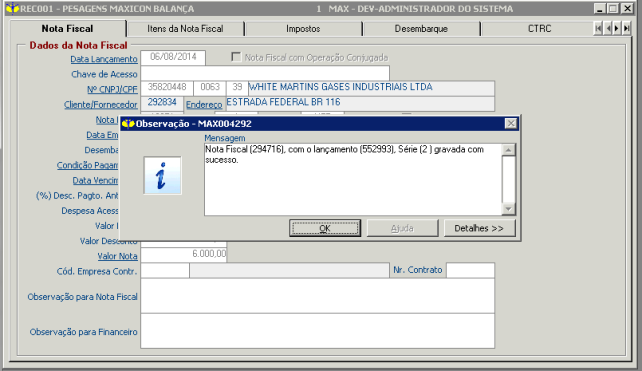Open the Data Lançamento link

pos(104,59)
